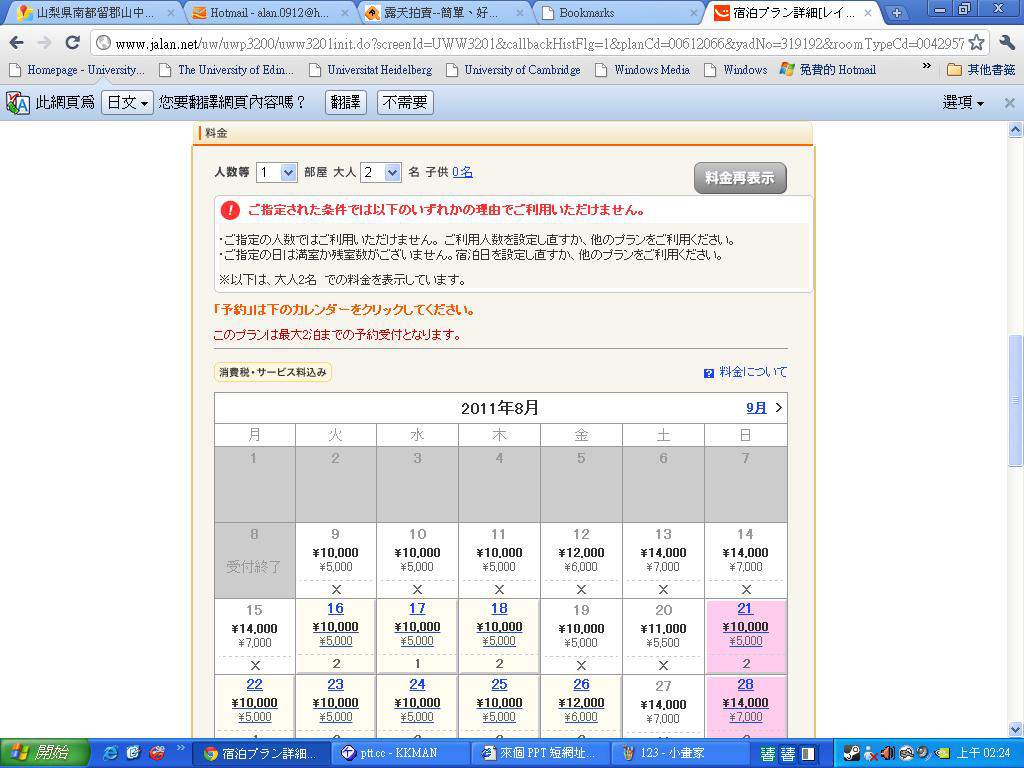
Task: Open the 免費的 Hotmail bookmark
Action: click(x=828, y=70)
